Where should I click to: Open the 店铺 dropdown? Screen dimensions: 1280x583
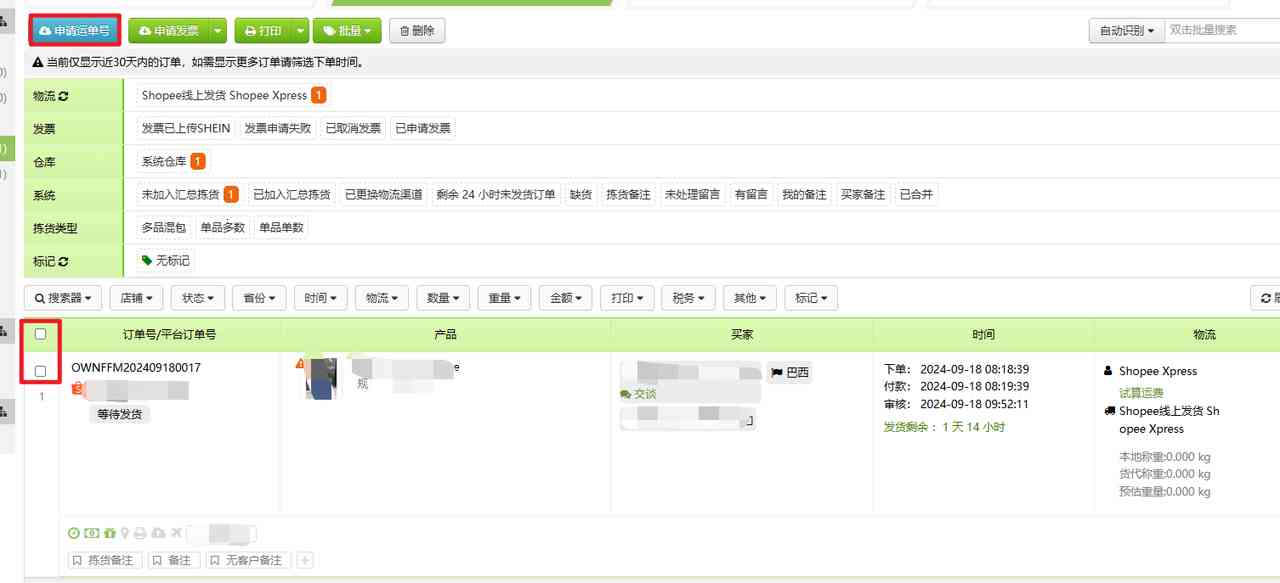(x=136, y=297)
